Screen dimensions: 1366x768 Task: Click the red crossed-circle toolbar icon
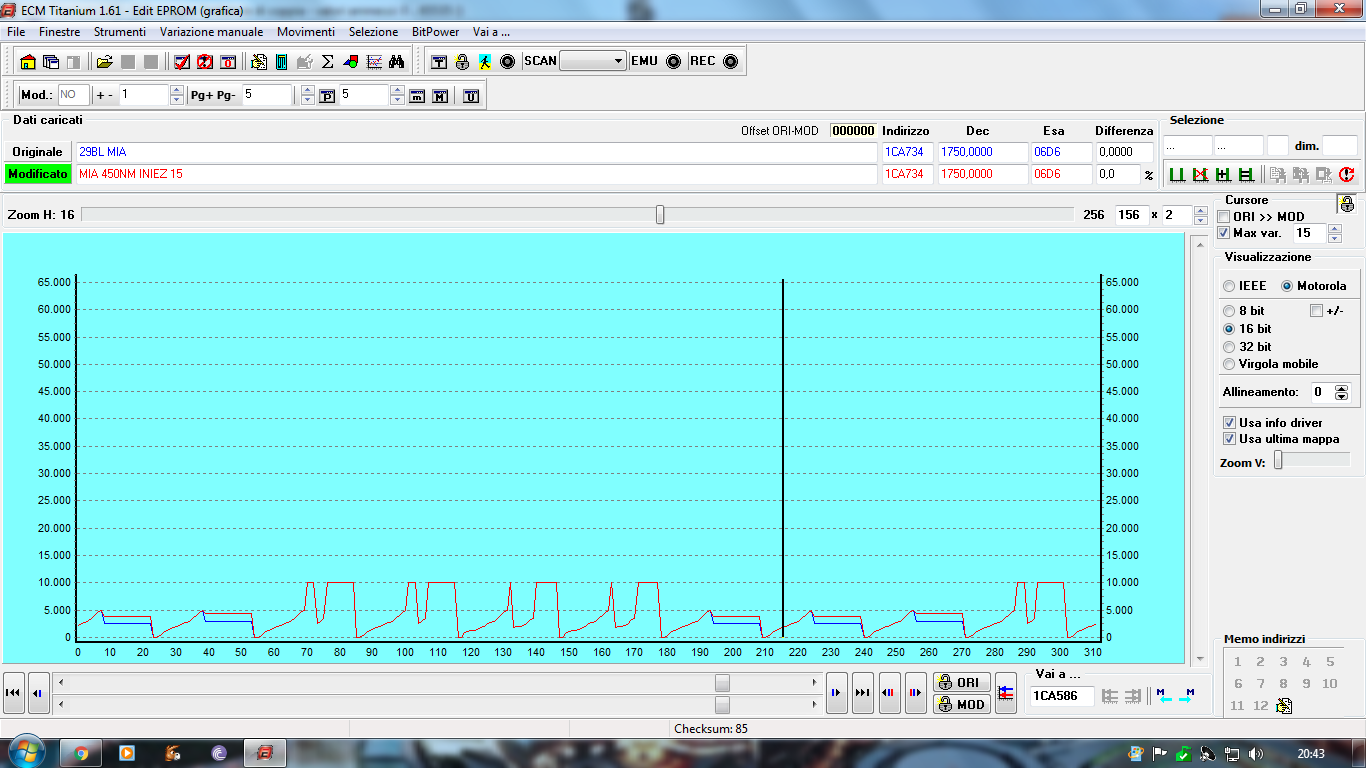click(x=204, y=61)
